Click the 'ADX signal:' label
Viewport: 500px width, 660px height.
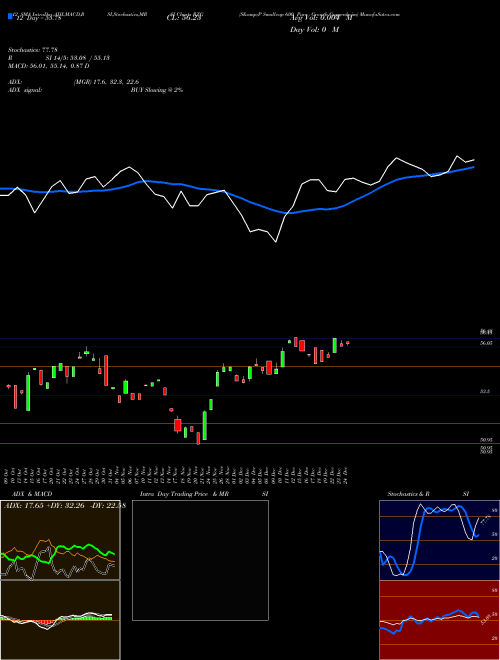tap(25, 90)
